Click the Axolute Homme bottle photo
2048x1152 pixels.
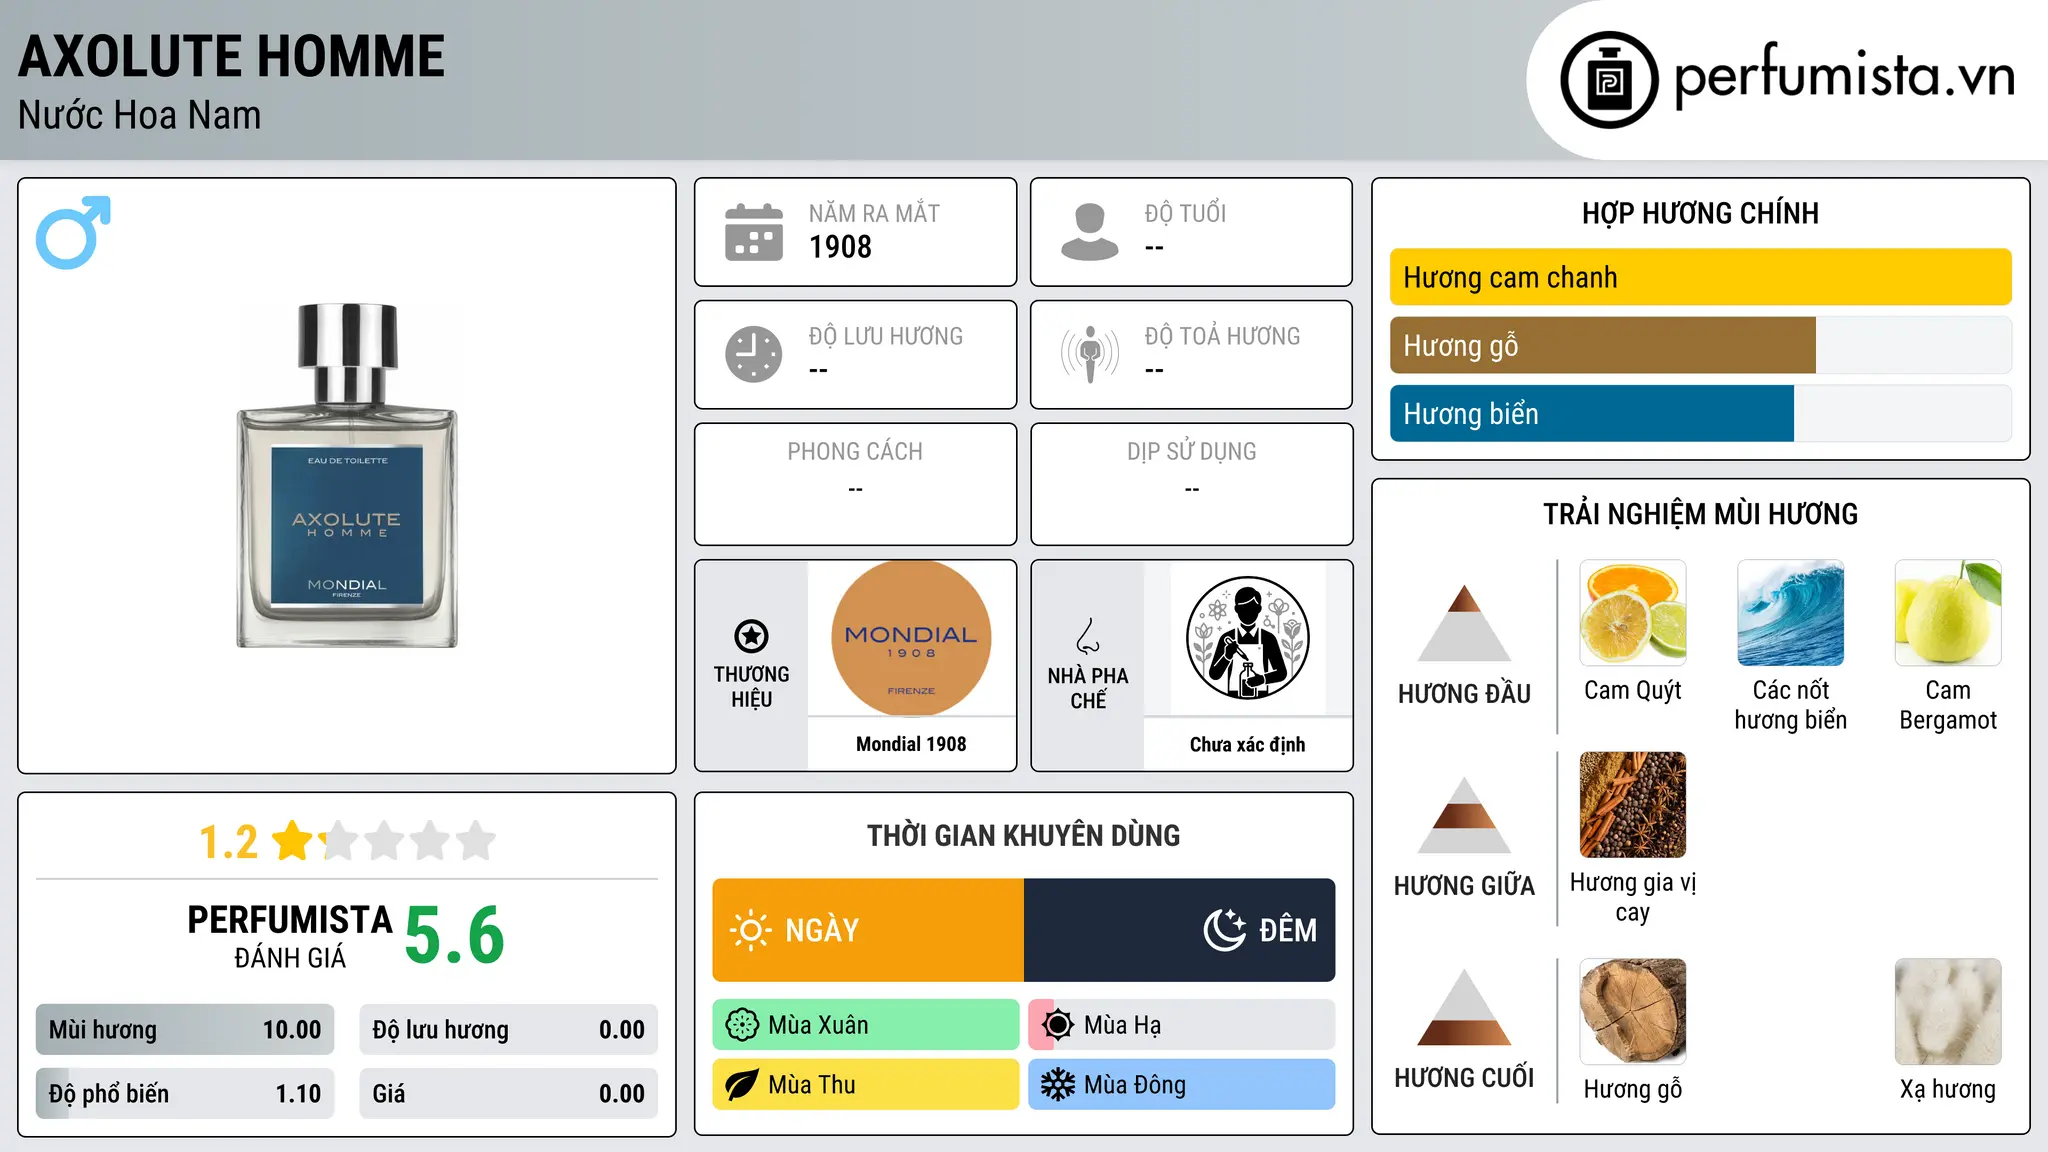[x=347, y=476]
